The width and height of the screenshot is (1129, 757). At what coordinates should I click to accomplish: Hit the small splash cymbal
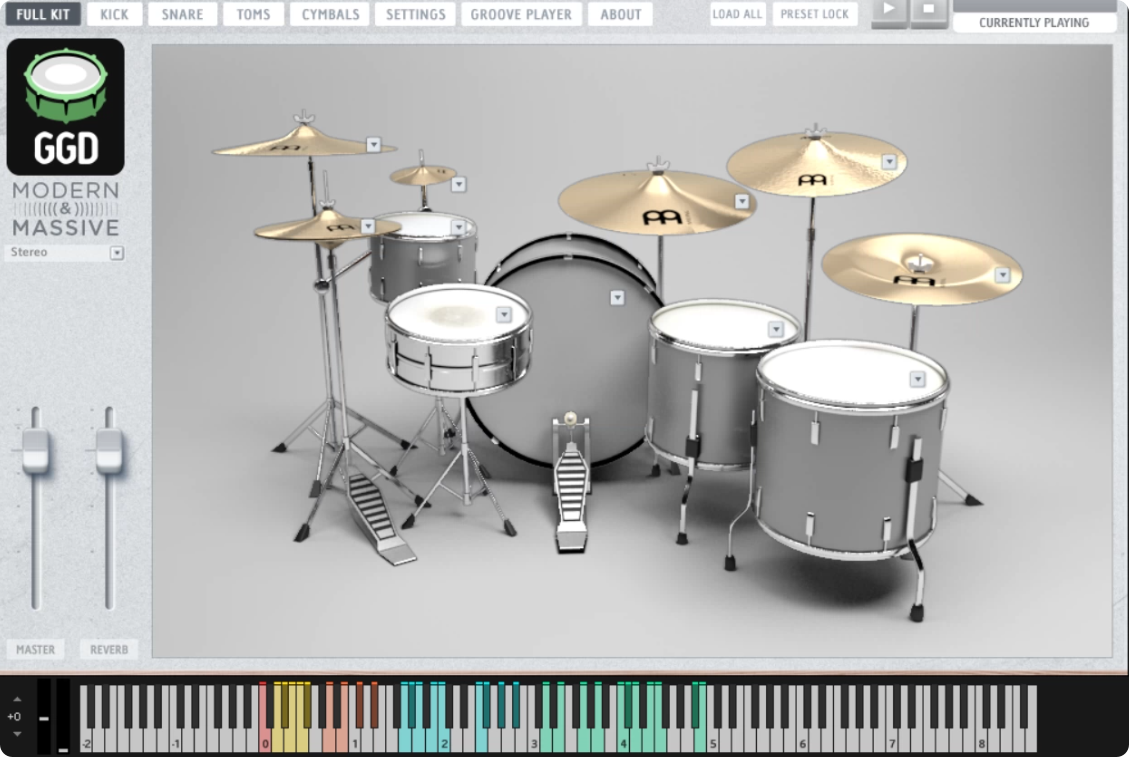click(x=421, y=175)
